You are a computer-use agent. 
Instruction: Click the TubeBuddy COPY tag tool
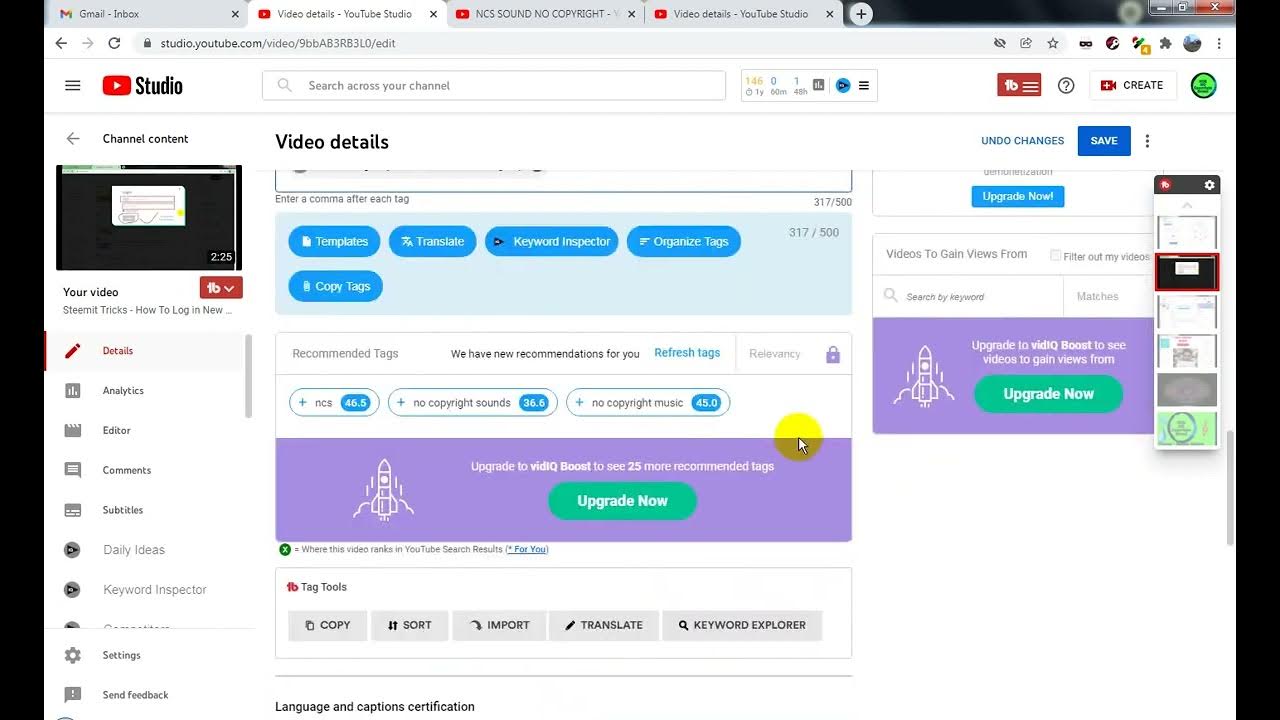coord(328,625)
